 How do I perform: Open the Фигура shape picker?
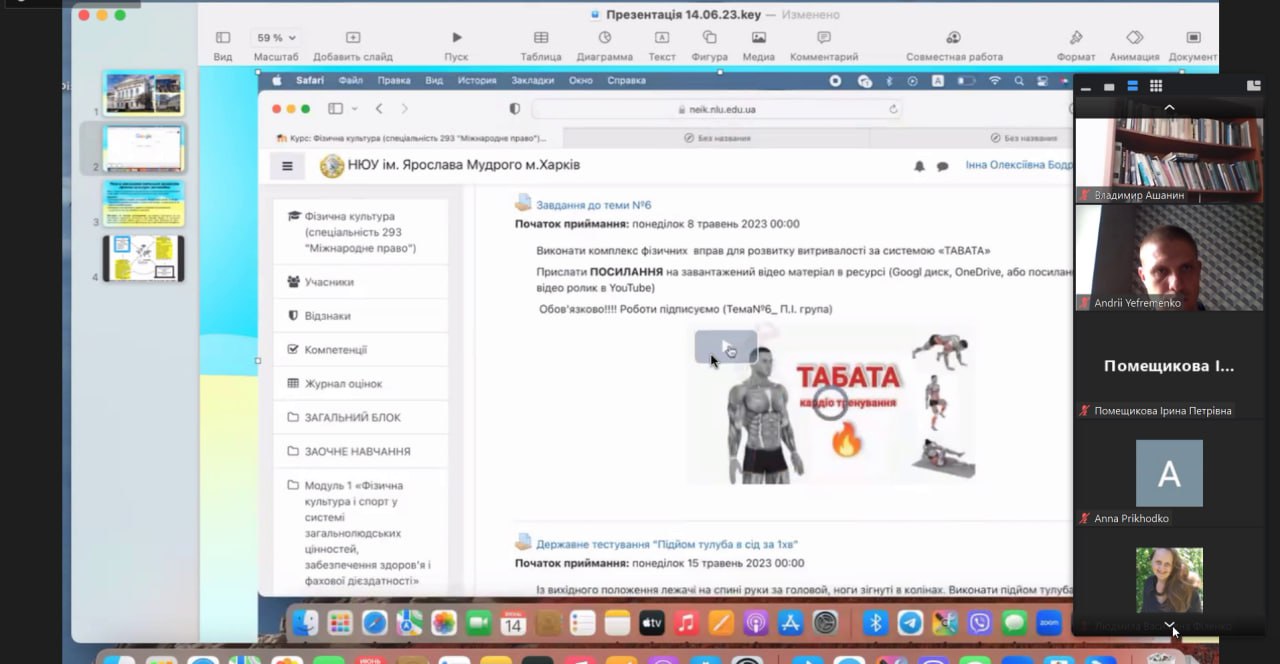click(x=709, y=38)
